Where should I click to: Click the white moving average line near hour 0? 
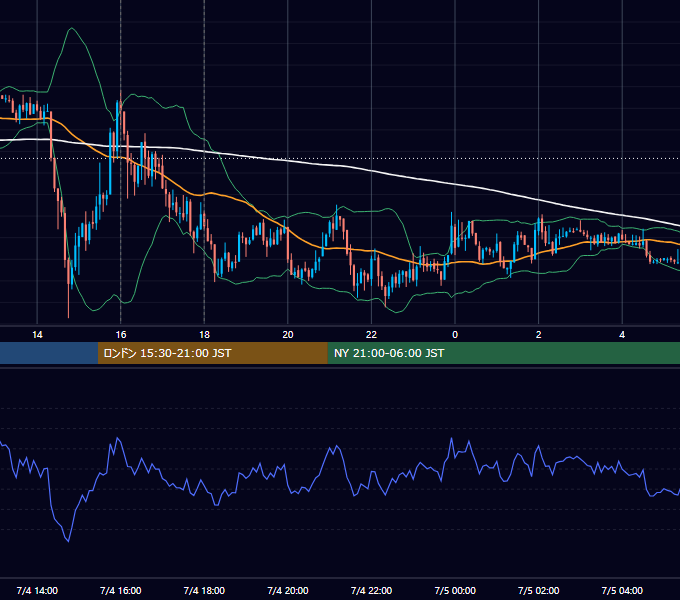[455, 185]
